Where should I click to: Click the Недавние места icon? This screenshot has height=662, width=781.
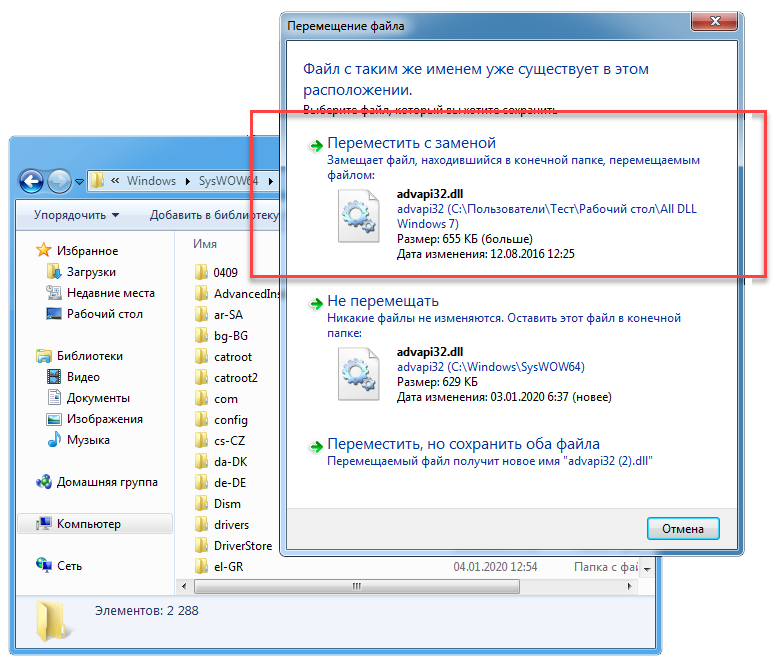click(x=53, y=292)
